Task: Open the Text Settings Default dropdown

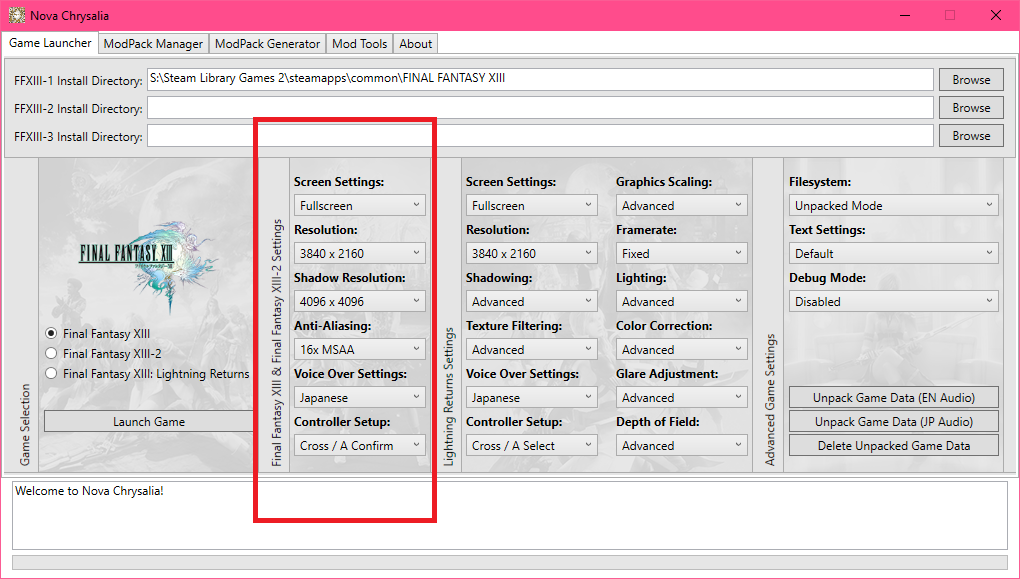Action: pyautogui.click(x=894, y=254)
